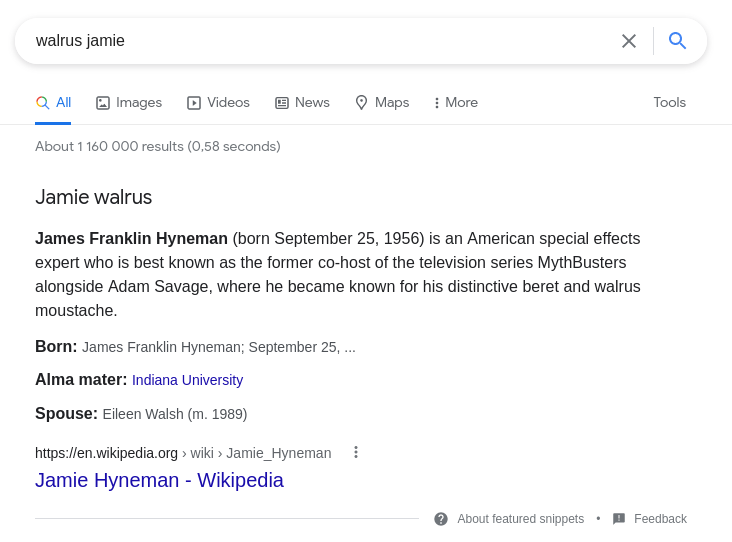Open the Jamie Hyneman - Wikipedia result

159,480
